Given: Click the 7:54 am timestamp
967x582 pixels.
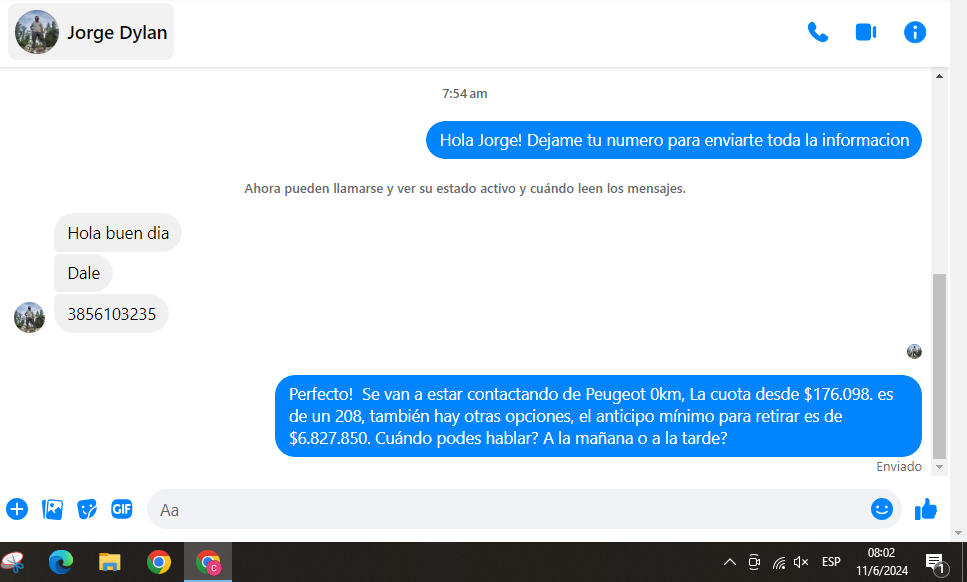Looking at the screenshot, I should (x=464, y=94).
